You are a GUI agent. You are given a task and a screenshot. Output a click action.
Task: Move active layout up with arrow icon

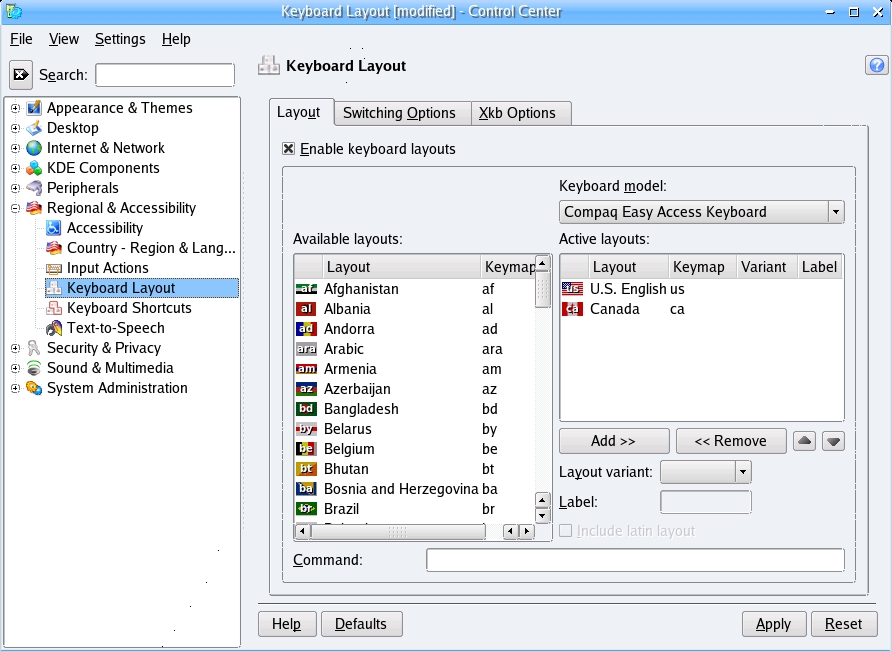click(804, 441)
